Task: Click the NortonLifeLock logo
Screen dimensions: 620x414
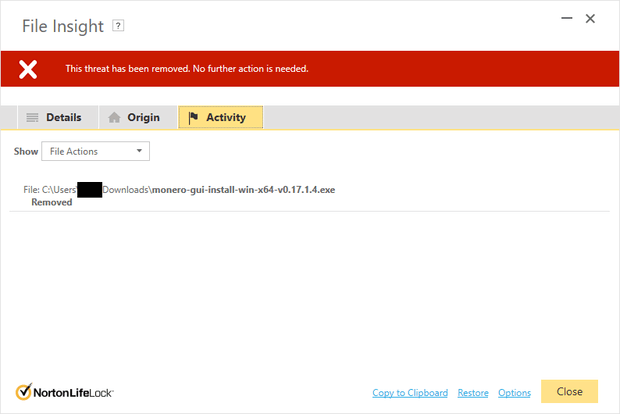Action: coord(64,392)
